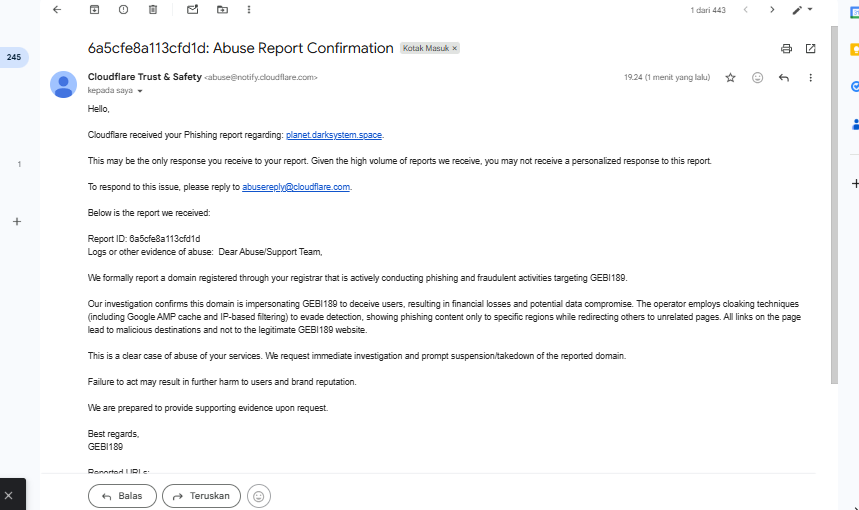Screen dimensions: 859x510
Task: Open email in new window
Action: point(810,49)
